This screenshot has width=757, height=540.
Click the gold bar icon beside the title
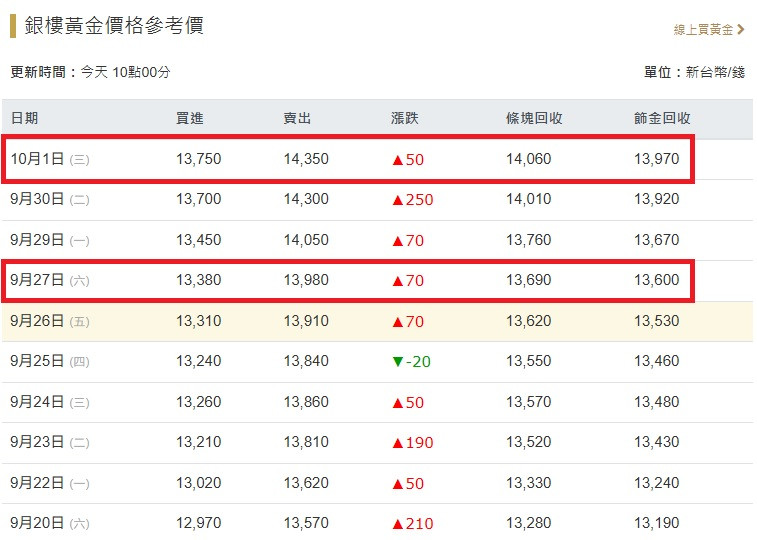point(13,26)
